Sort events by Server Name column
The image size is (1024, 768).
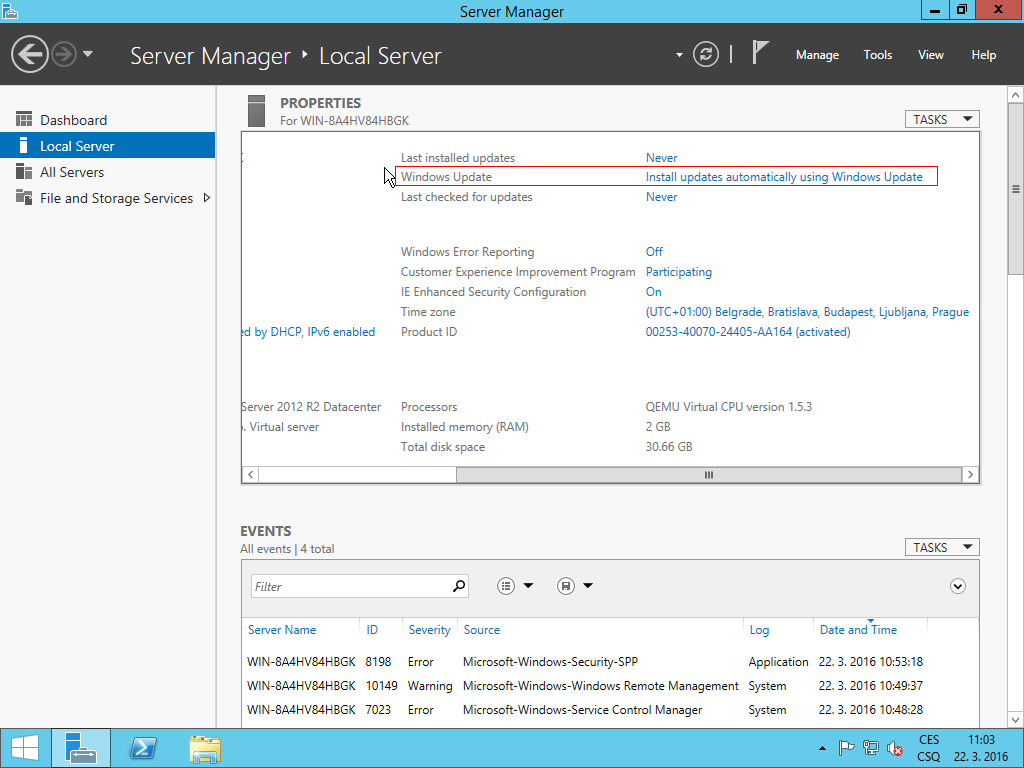coord(282,630)
